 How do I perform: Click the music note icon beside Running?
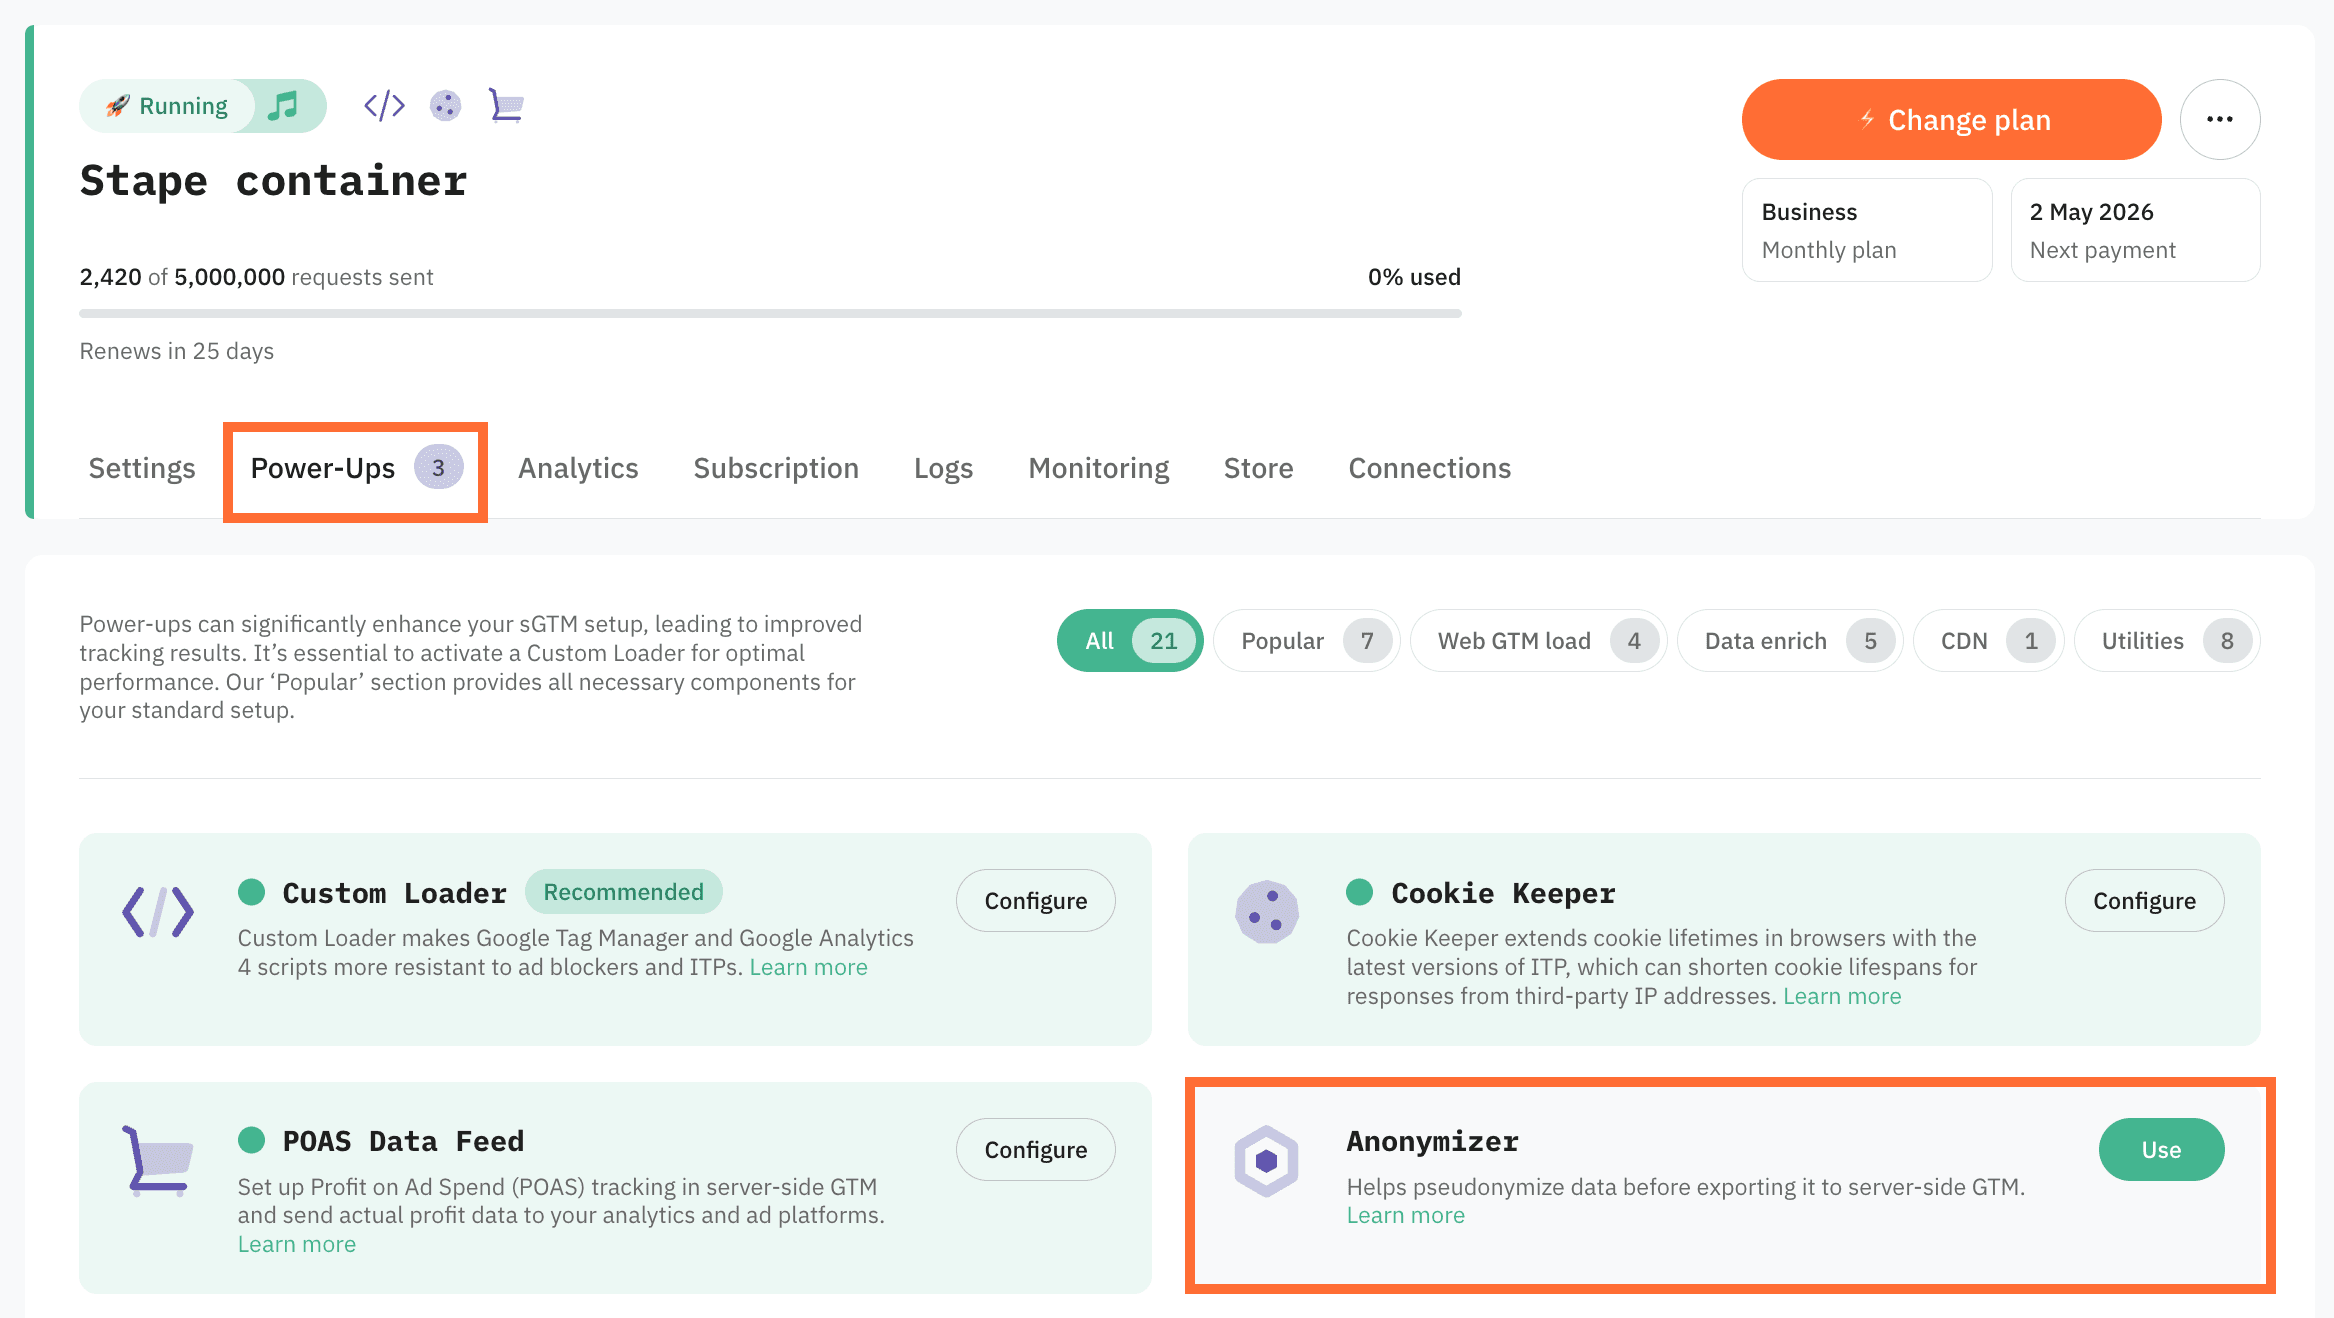tap(284, 105)
